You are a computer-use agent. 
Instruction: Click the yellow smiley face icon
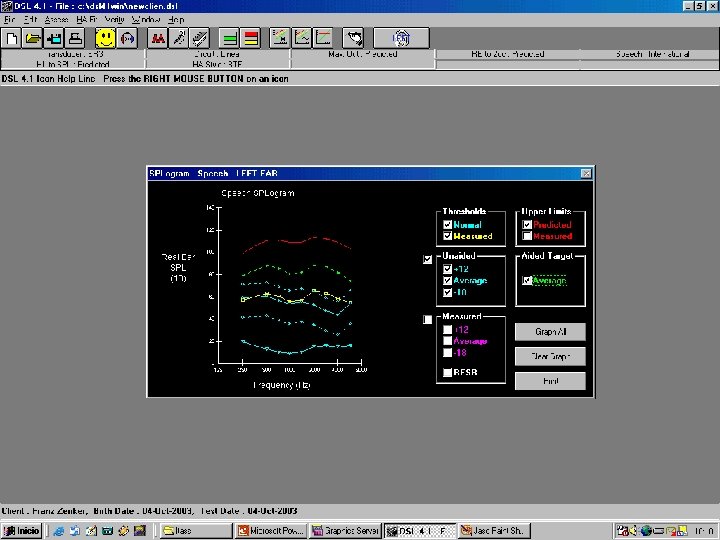point(105,38)
